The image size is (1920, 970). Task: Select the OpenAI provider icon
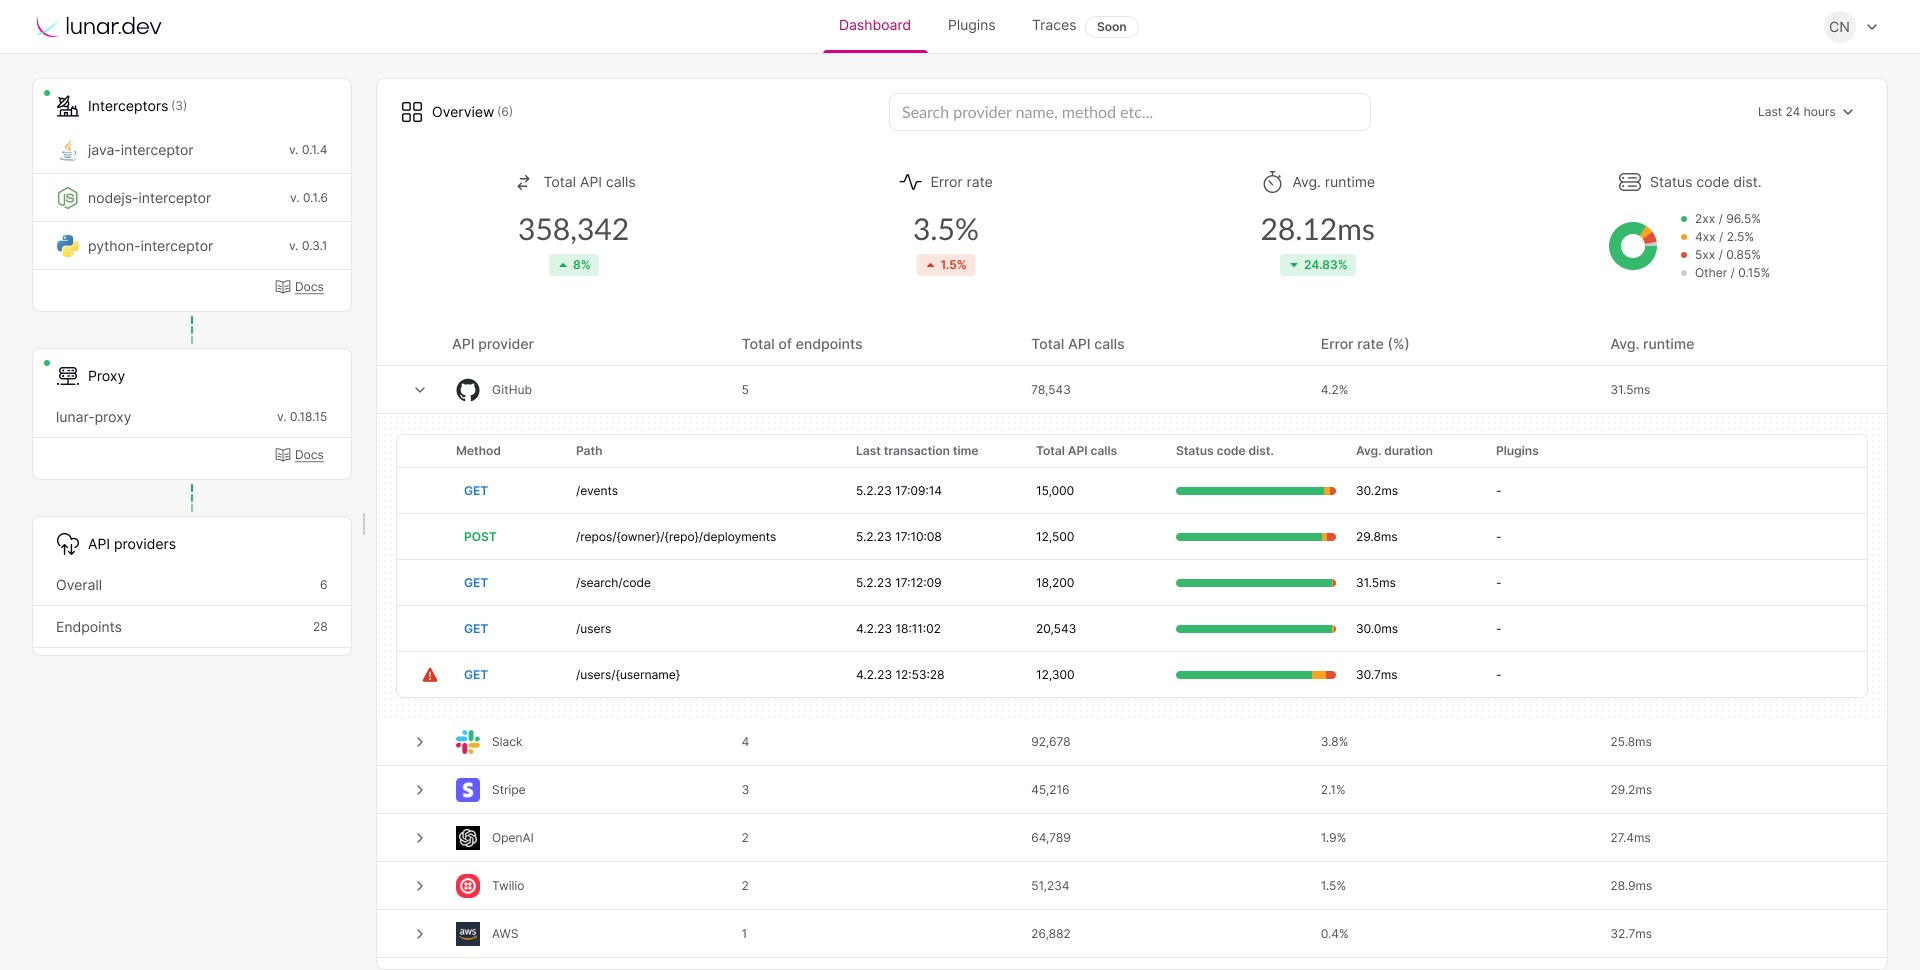(467, 838)
